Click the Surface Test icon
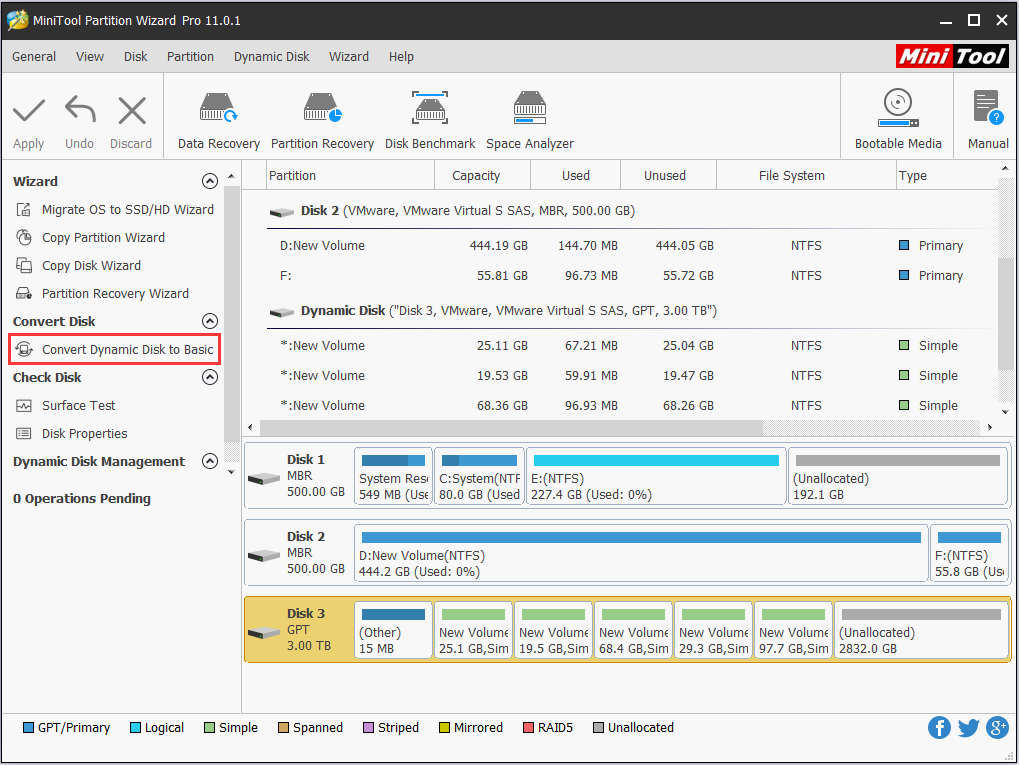This screenshot has height=765, width=1019. (x=24, y=406)
